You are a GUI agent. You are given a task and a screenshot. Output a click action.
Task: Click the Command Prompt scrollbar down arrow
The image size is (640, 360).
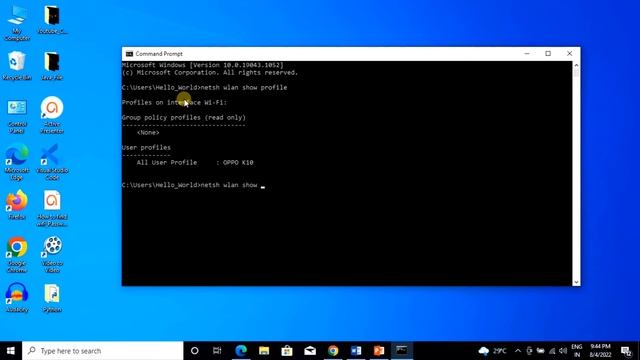pyautogui.click(x=576, y=282)
